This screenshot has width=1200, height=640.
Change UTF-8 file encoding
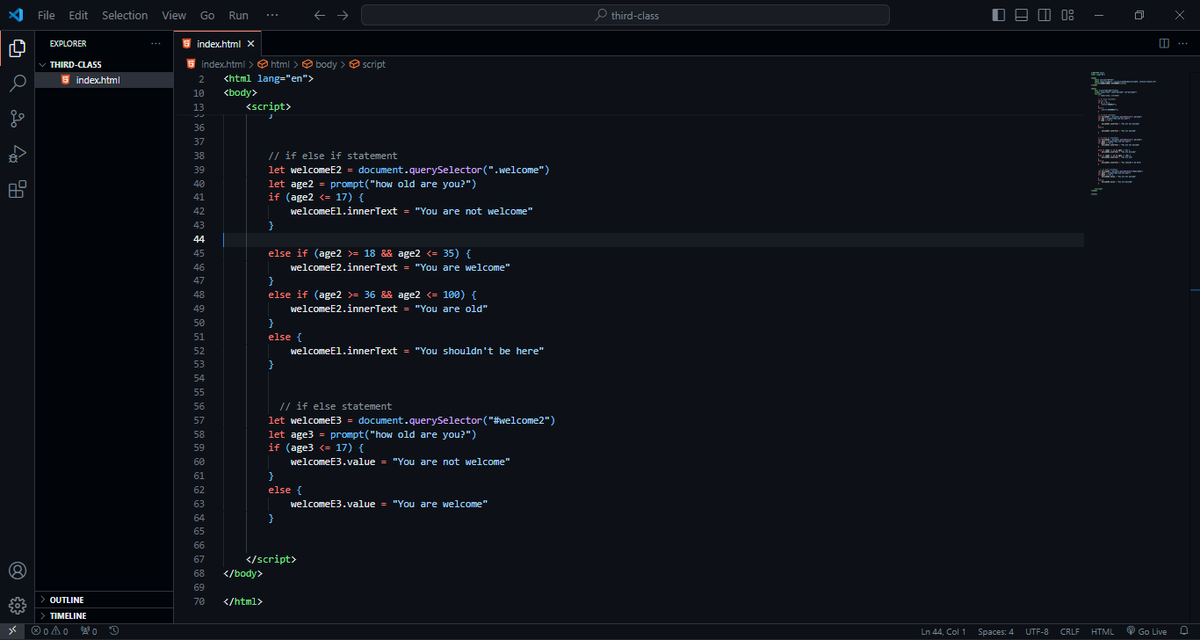click(1036, 632)
